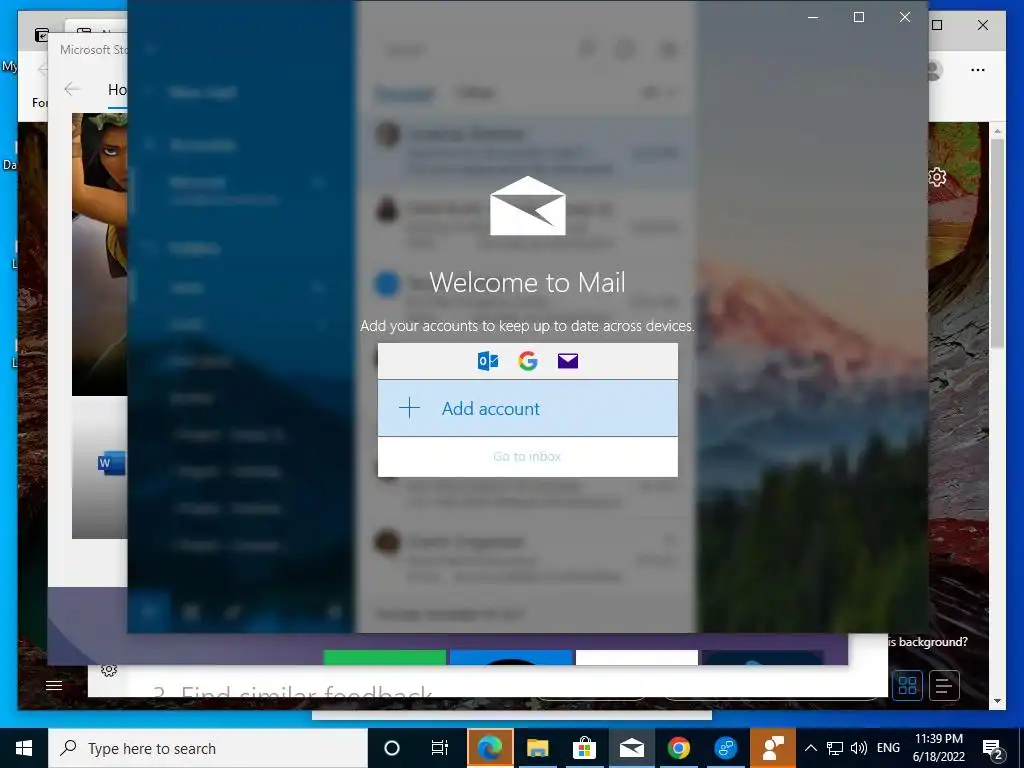
Task: Click the Add account button
Action: (528, 408)
